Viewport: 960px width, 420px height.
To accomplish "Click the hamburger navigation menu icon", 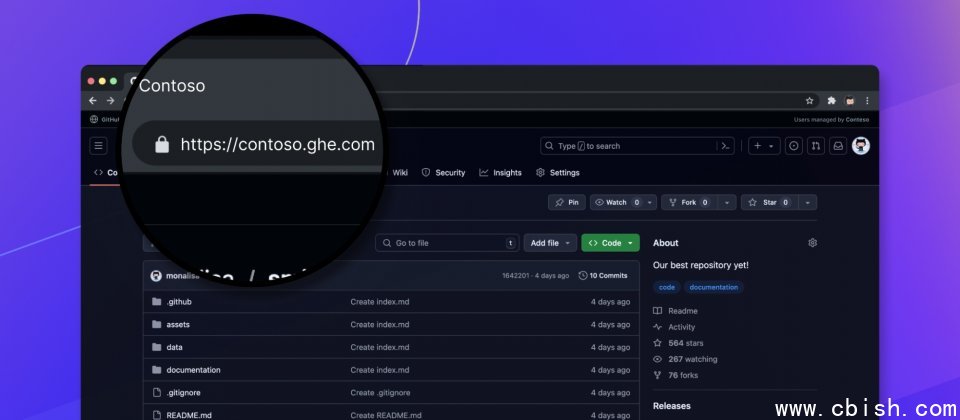I will pyautogui.click(x=98, y=146).
